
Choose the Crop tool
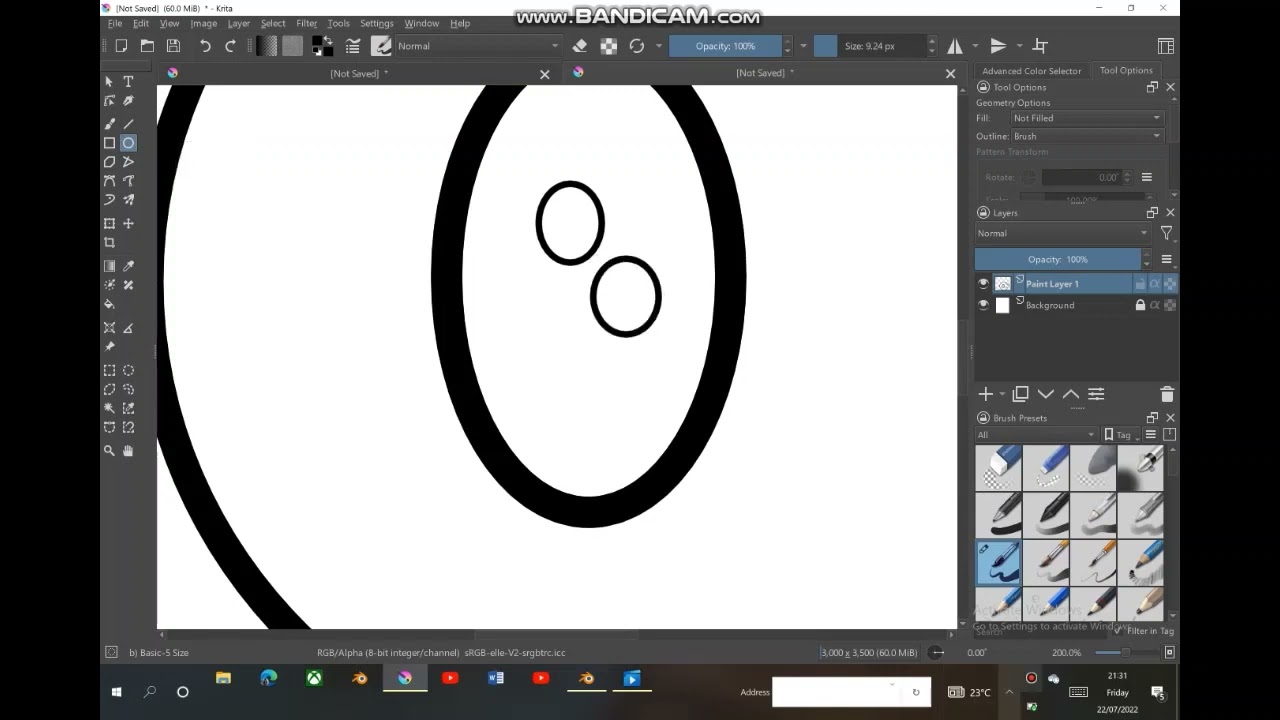pyautogui.click(x=109, y=243)
